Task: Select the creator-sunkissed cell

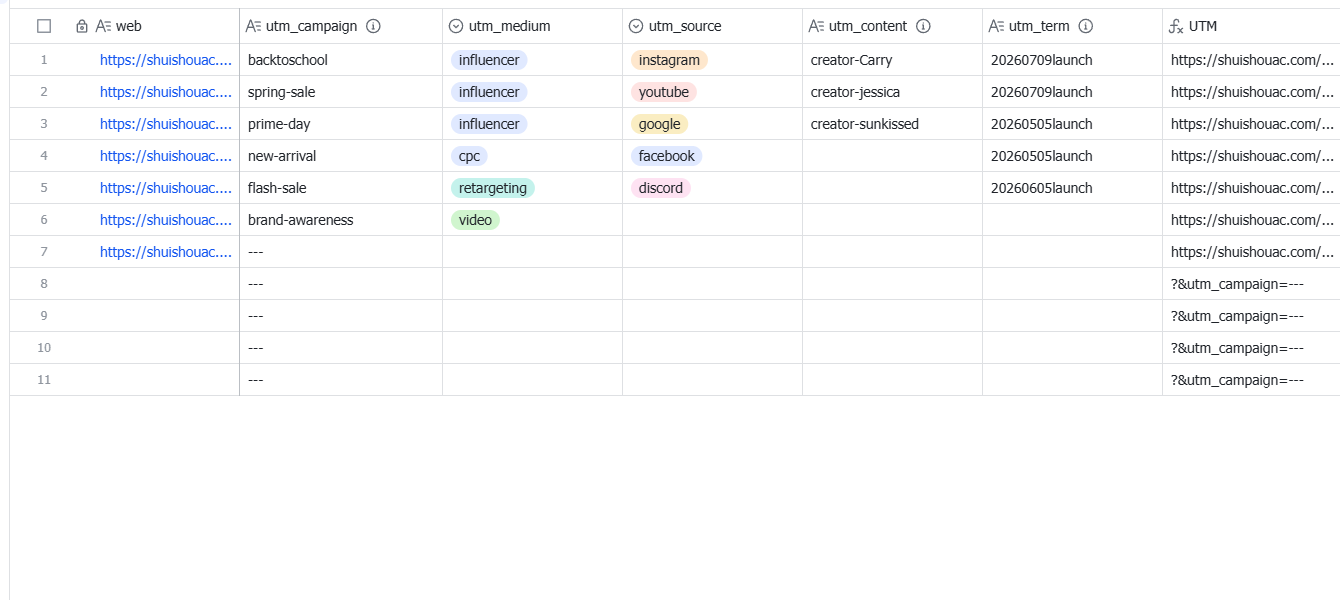Action: pyautogui.click(x=892, y=124)
